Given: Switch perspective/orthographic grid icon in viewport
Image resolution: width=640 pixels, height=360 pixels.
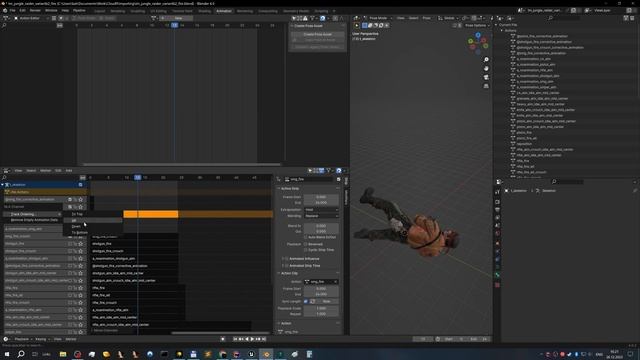Looking at the screenshot, I should pyautogui.click(x=486, y=86).
